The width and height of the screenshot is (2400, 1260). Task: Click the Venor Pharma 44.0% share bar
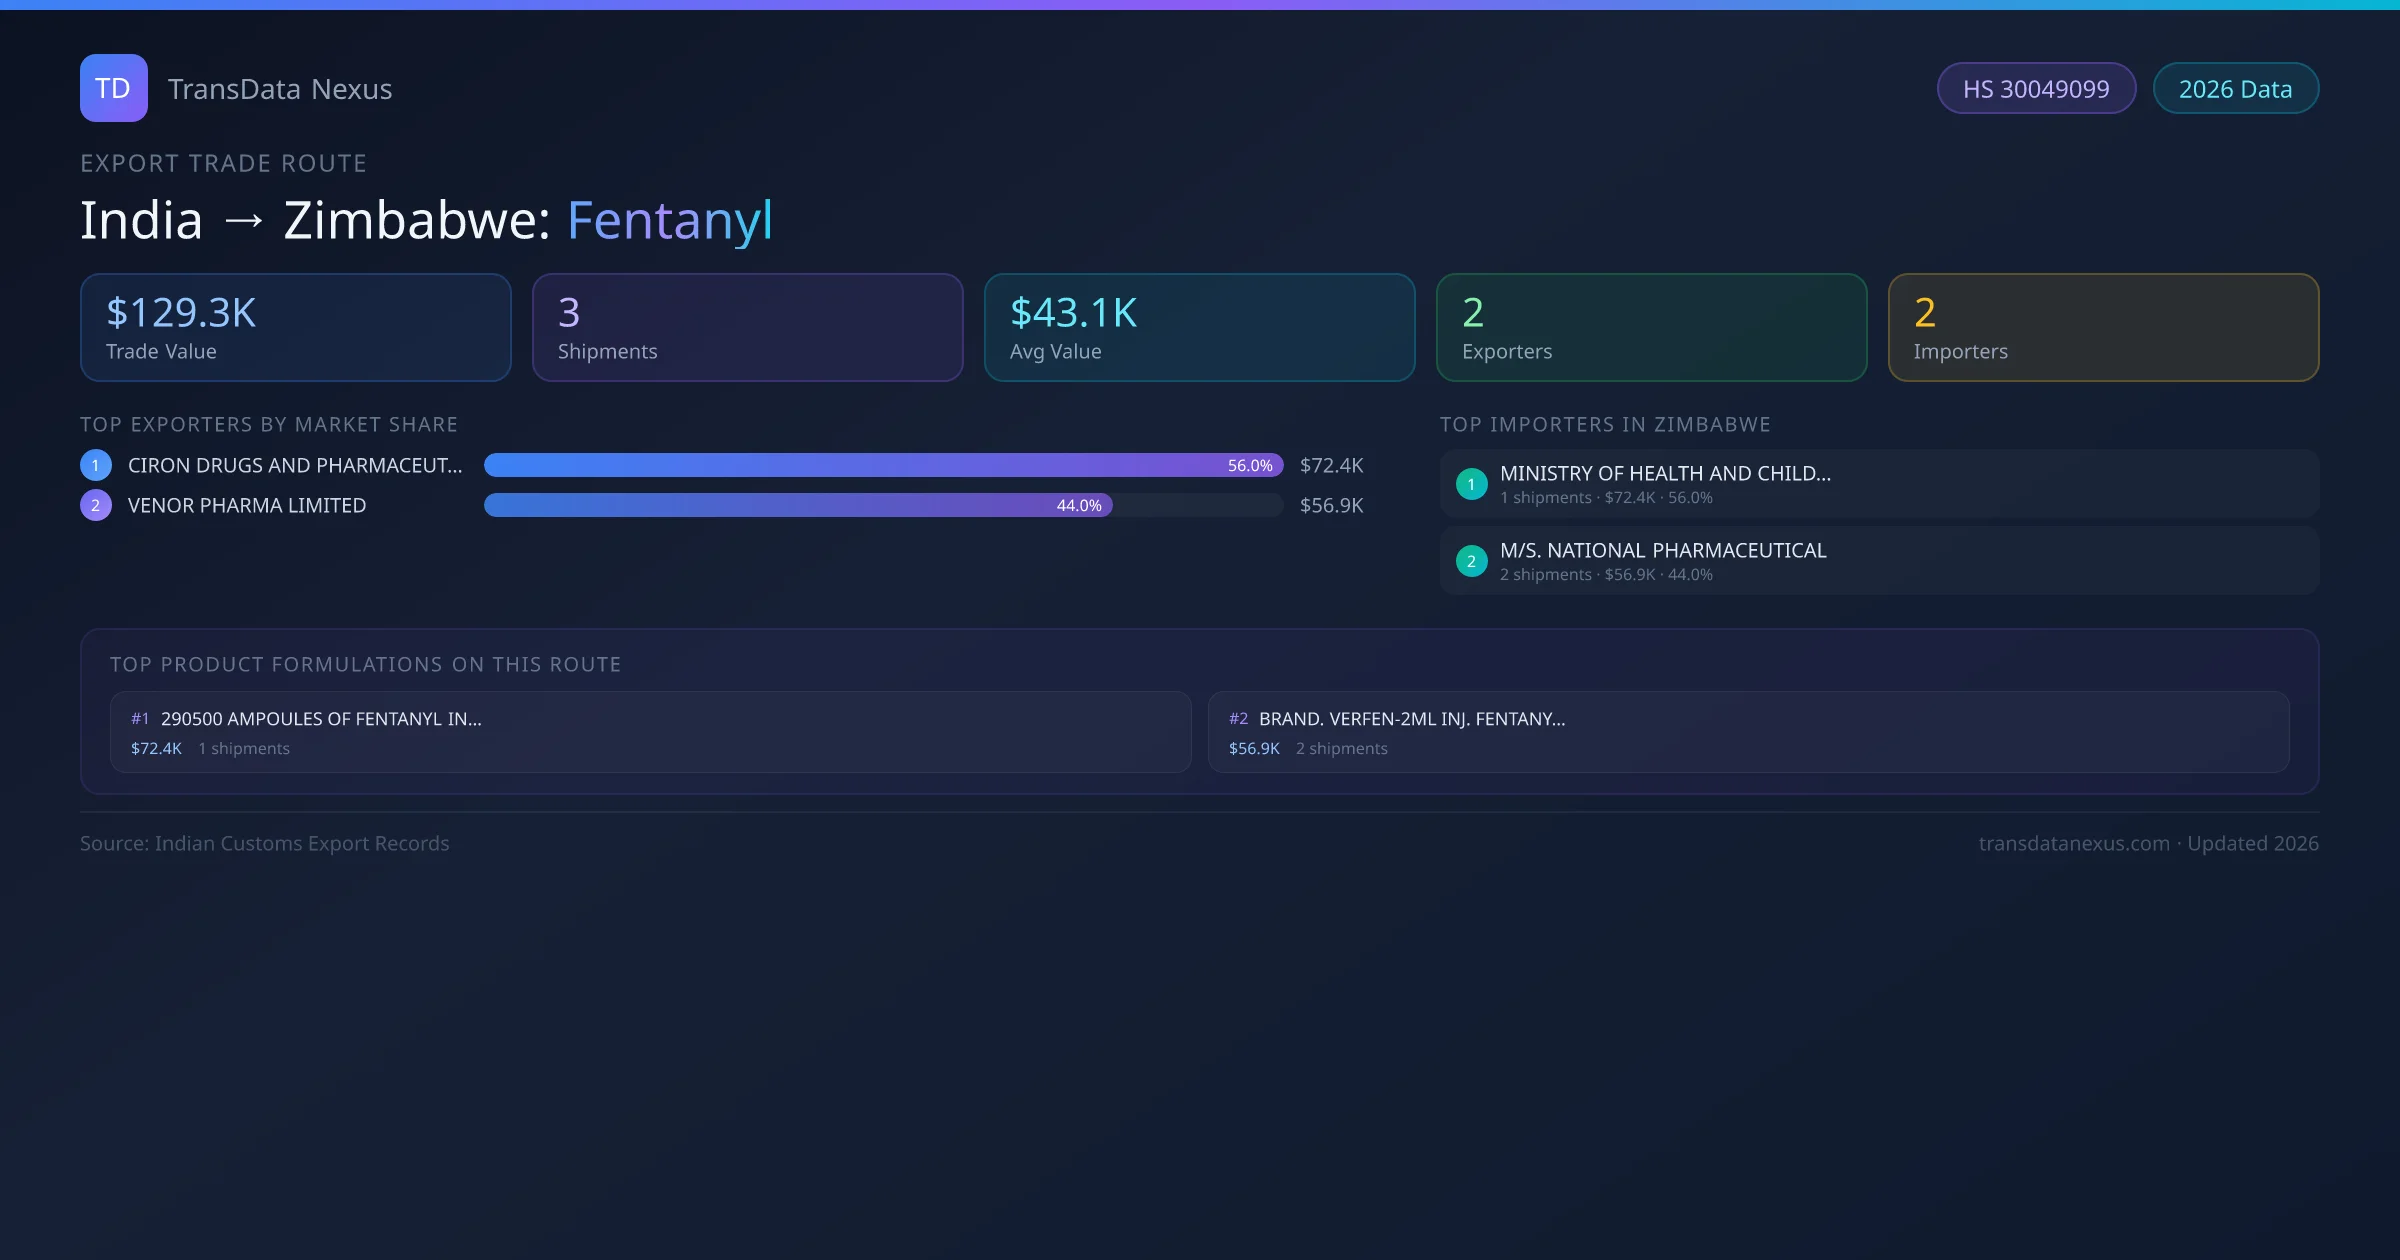(x=798, y=505)
